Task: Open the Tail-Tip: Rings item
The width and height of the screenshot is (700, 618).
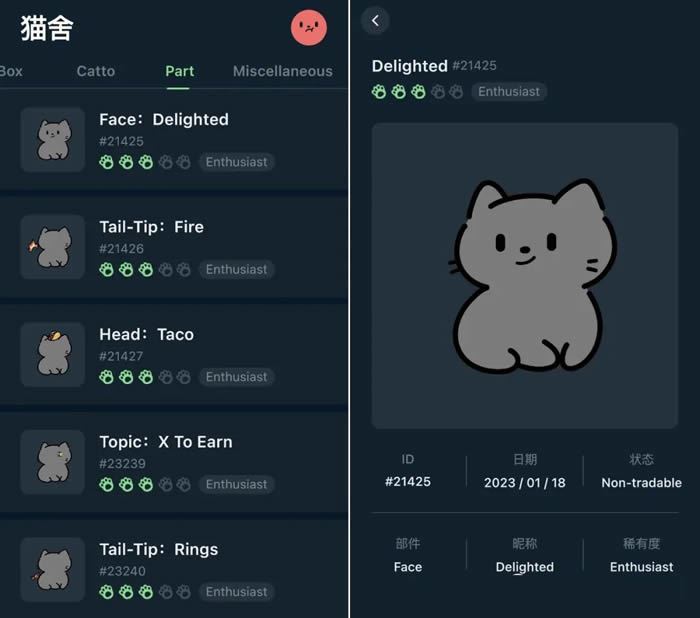Action: (174, 569)
